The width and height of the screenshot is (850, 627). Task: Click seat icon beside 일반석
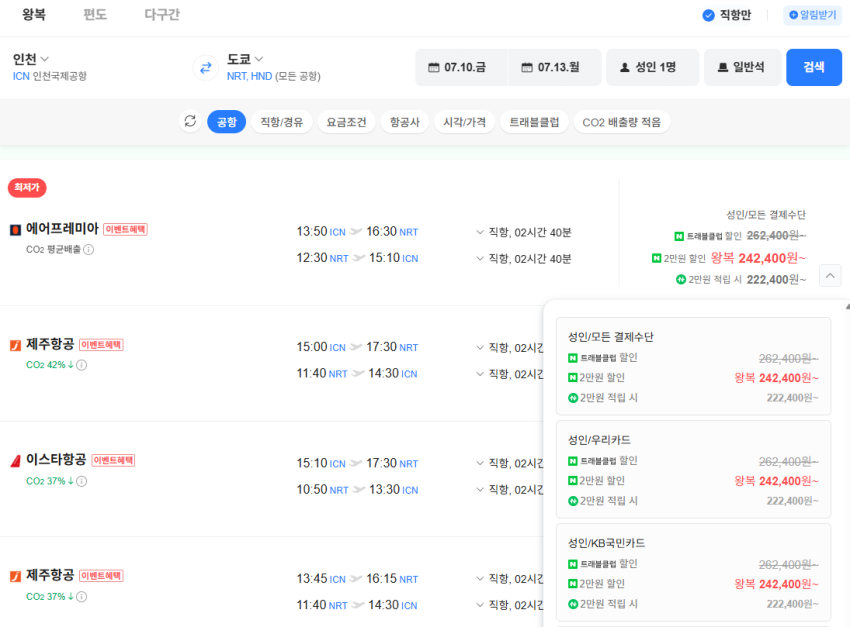click(723, 68)
